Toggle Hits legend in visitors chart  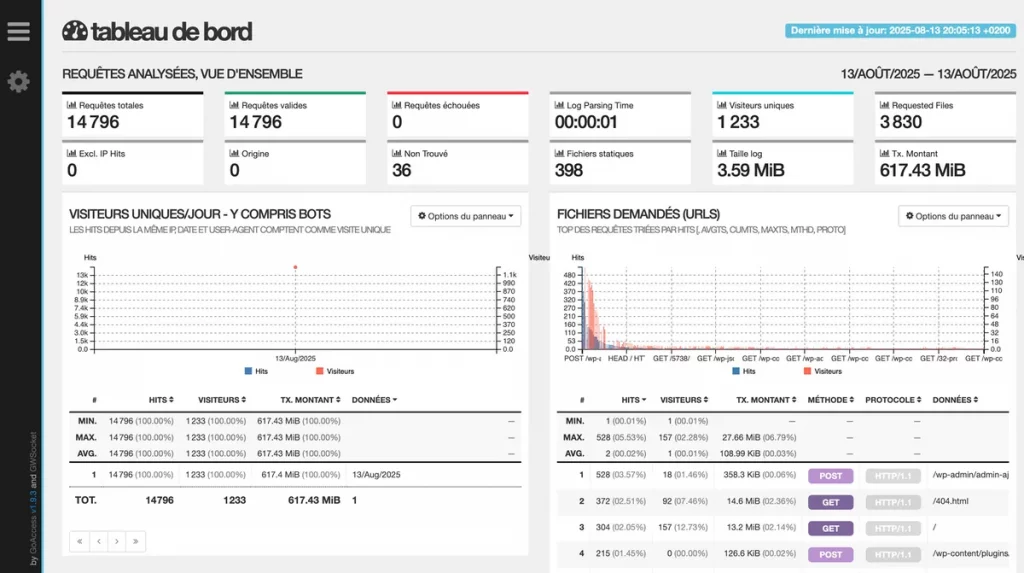tap(256, 371)
